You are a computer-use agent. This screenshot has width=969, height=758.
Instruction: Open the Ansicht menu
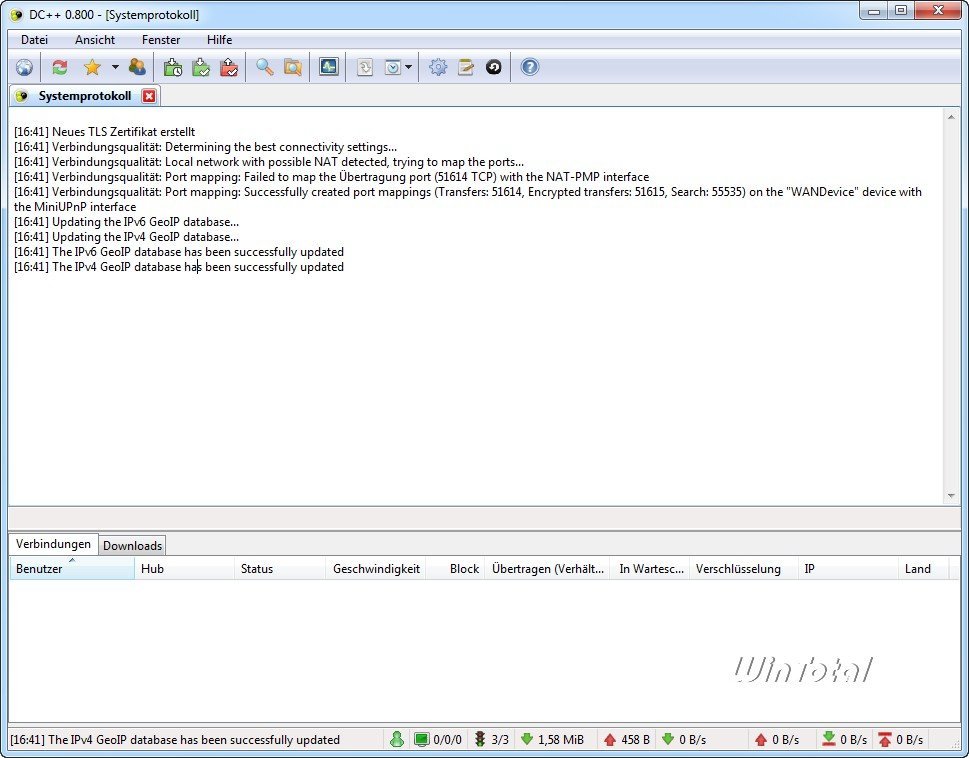click(95, 40)
